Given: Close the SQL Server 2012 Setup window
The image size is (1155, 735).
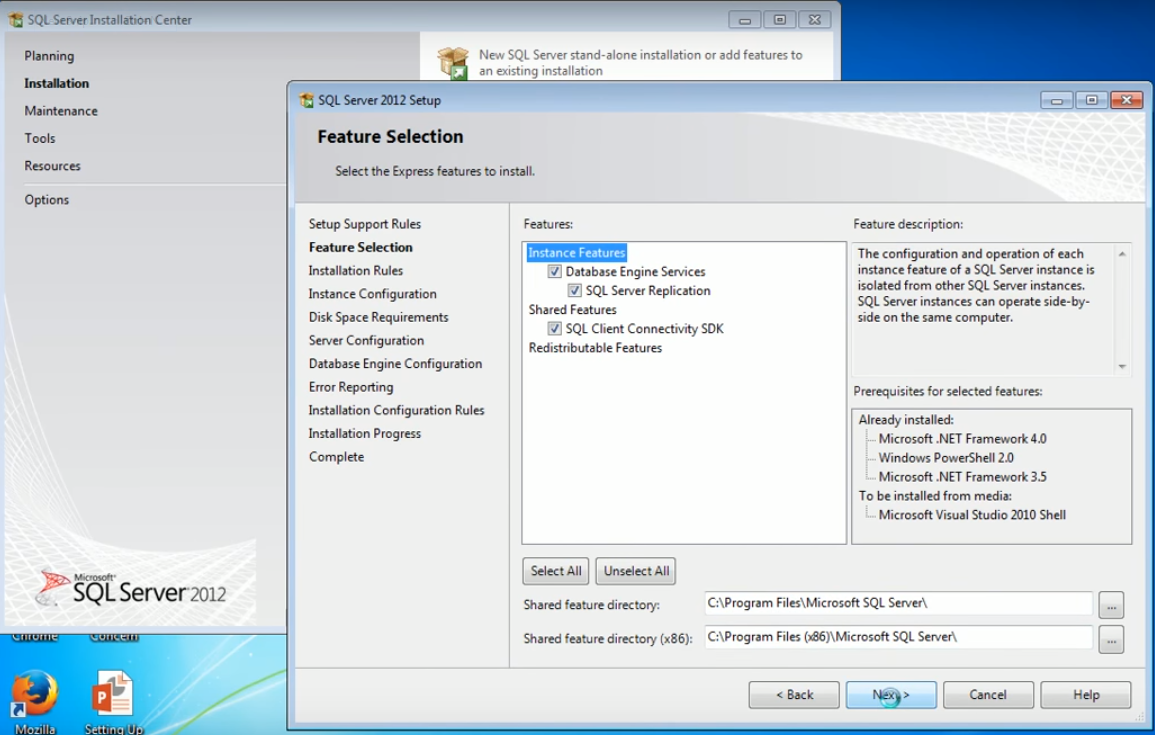Looking at the screenshot, I should [1126, 100].
